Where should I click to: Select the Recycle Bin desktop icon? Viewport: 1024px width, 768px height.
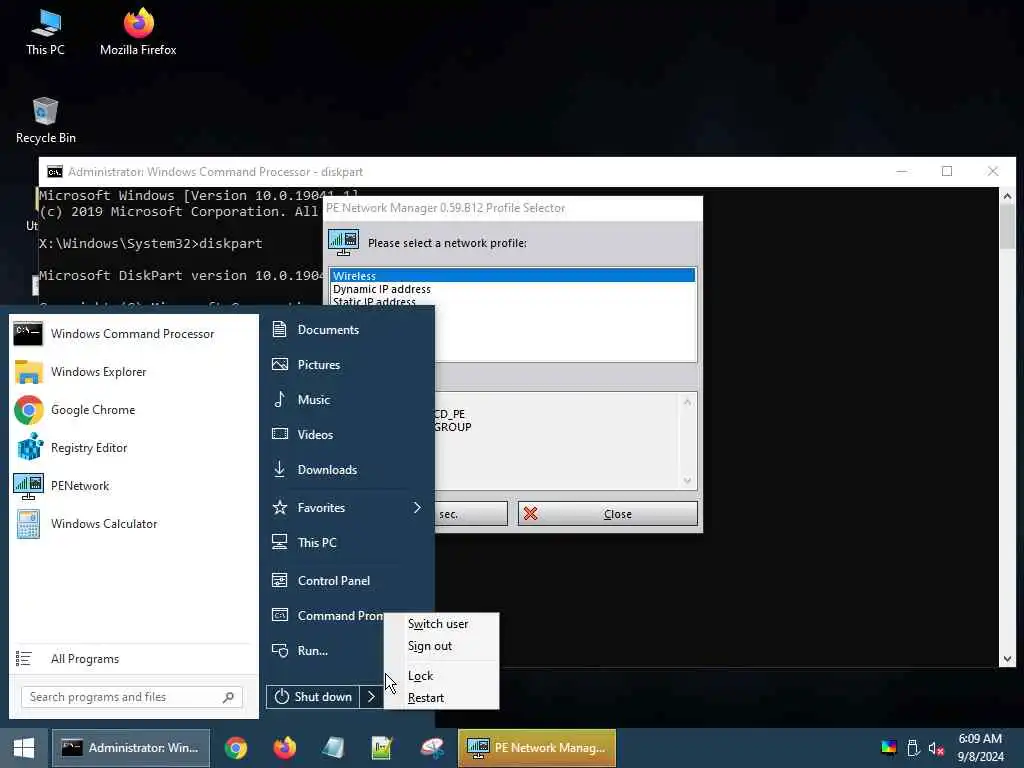tap(46, 121)
